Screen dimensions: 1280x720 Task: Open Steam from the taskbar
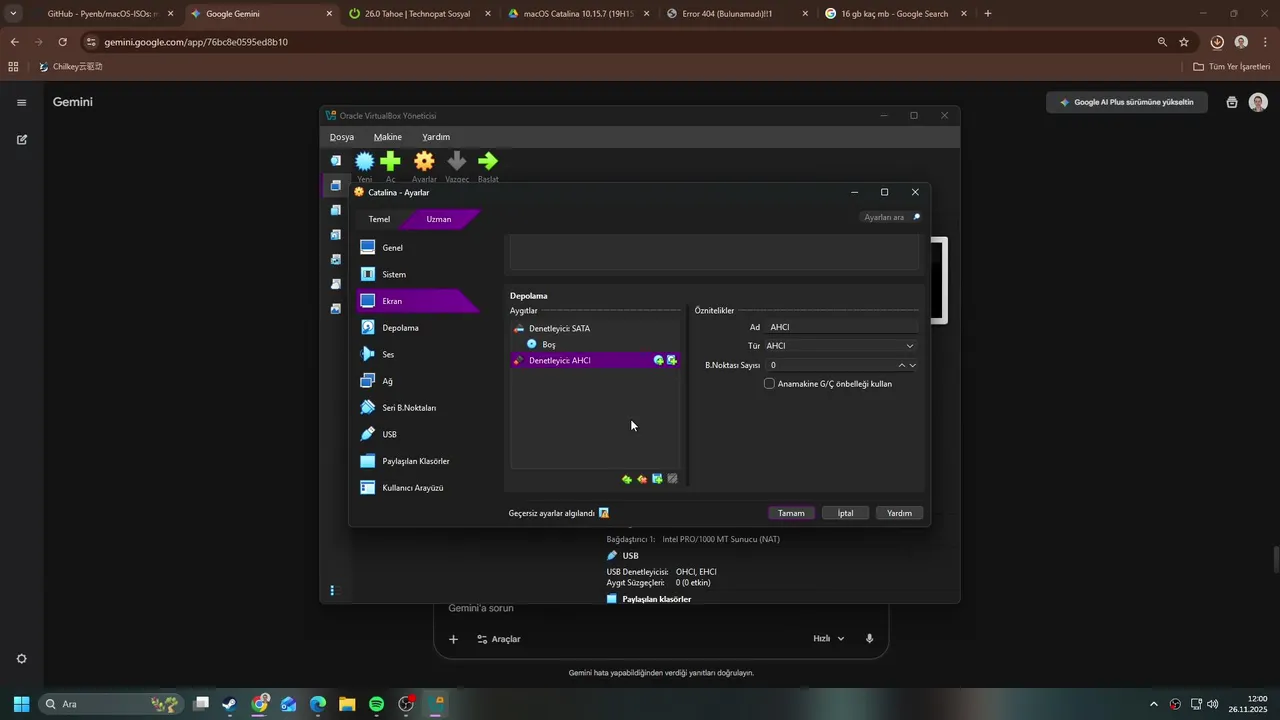coord(230,704)
